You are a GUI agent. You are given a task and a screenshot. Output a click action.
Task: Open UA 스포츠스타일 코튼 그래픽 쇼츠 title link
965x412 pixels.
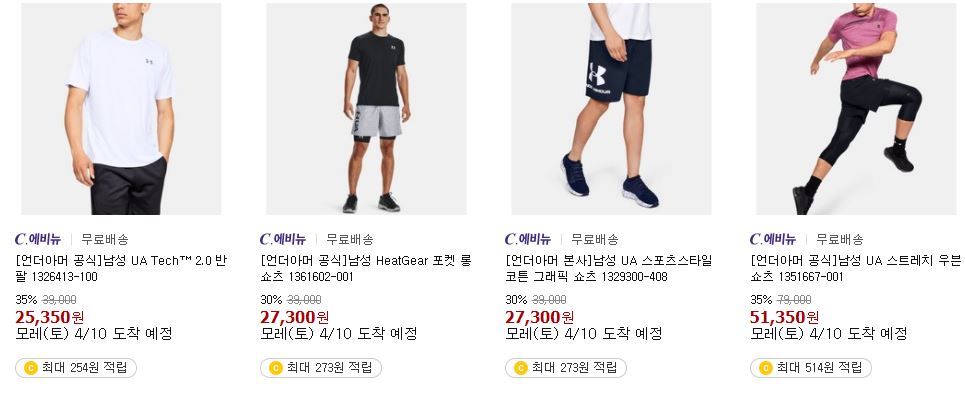click(609, 269)
